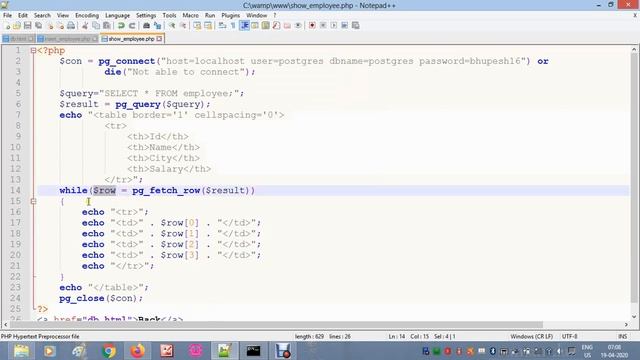Cut selection with the scissors icon

(x=85, y=26)
